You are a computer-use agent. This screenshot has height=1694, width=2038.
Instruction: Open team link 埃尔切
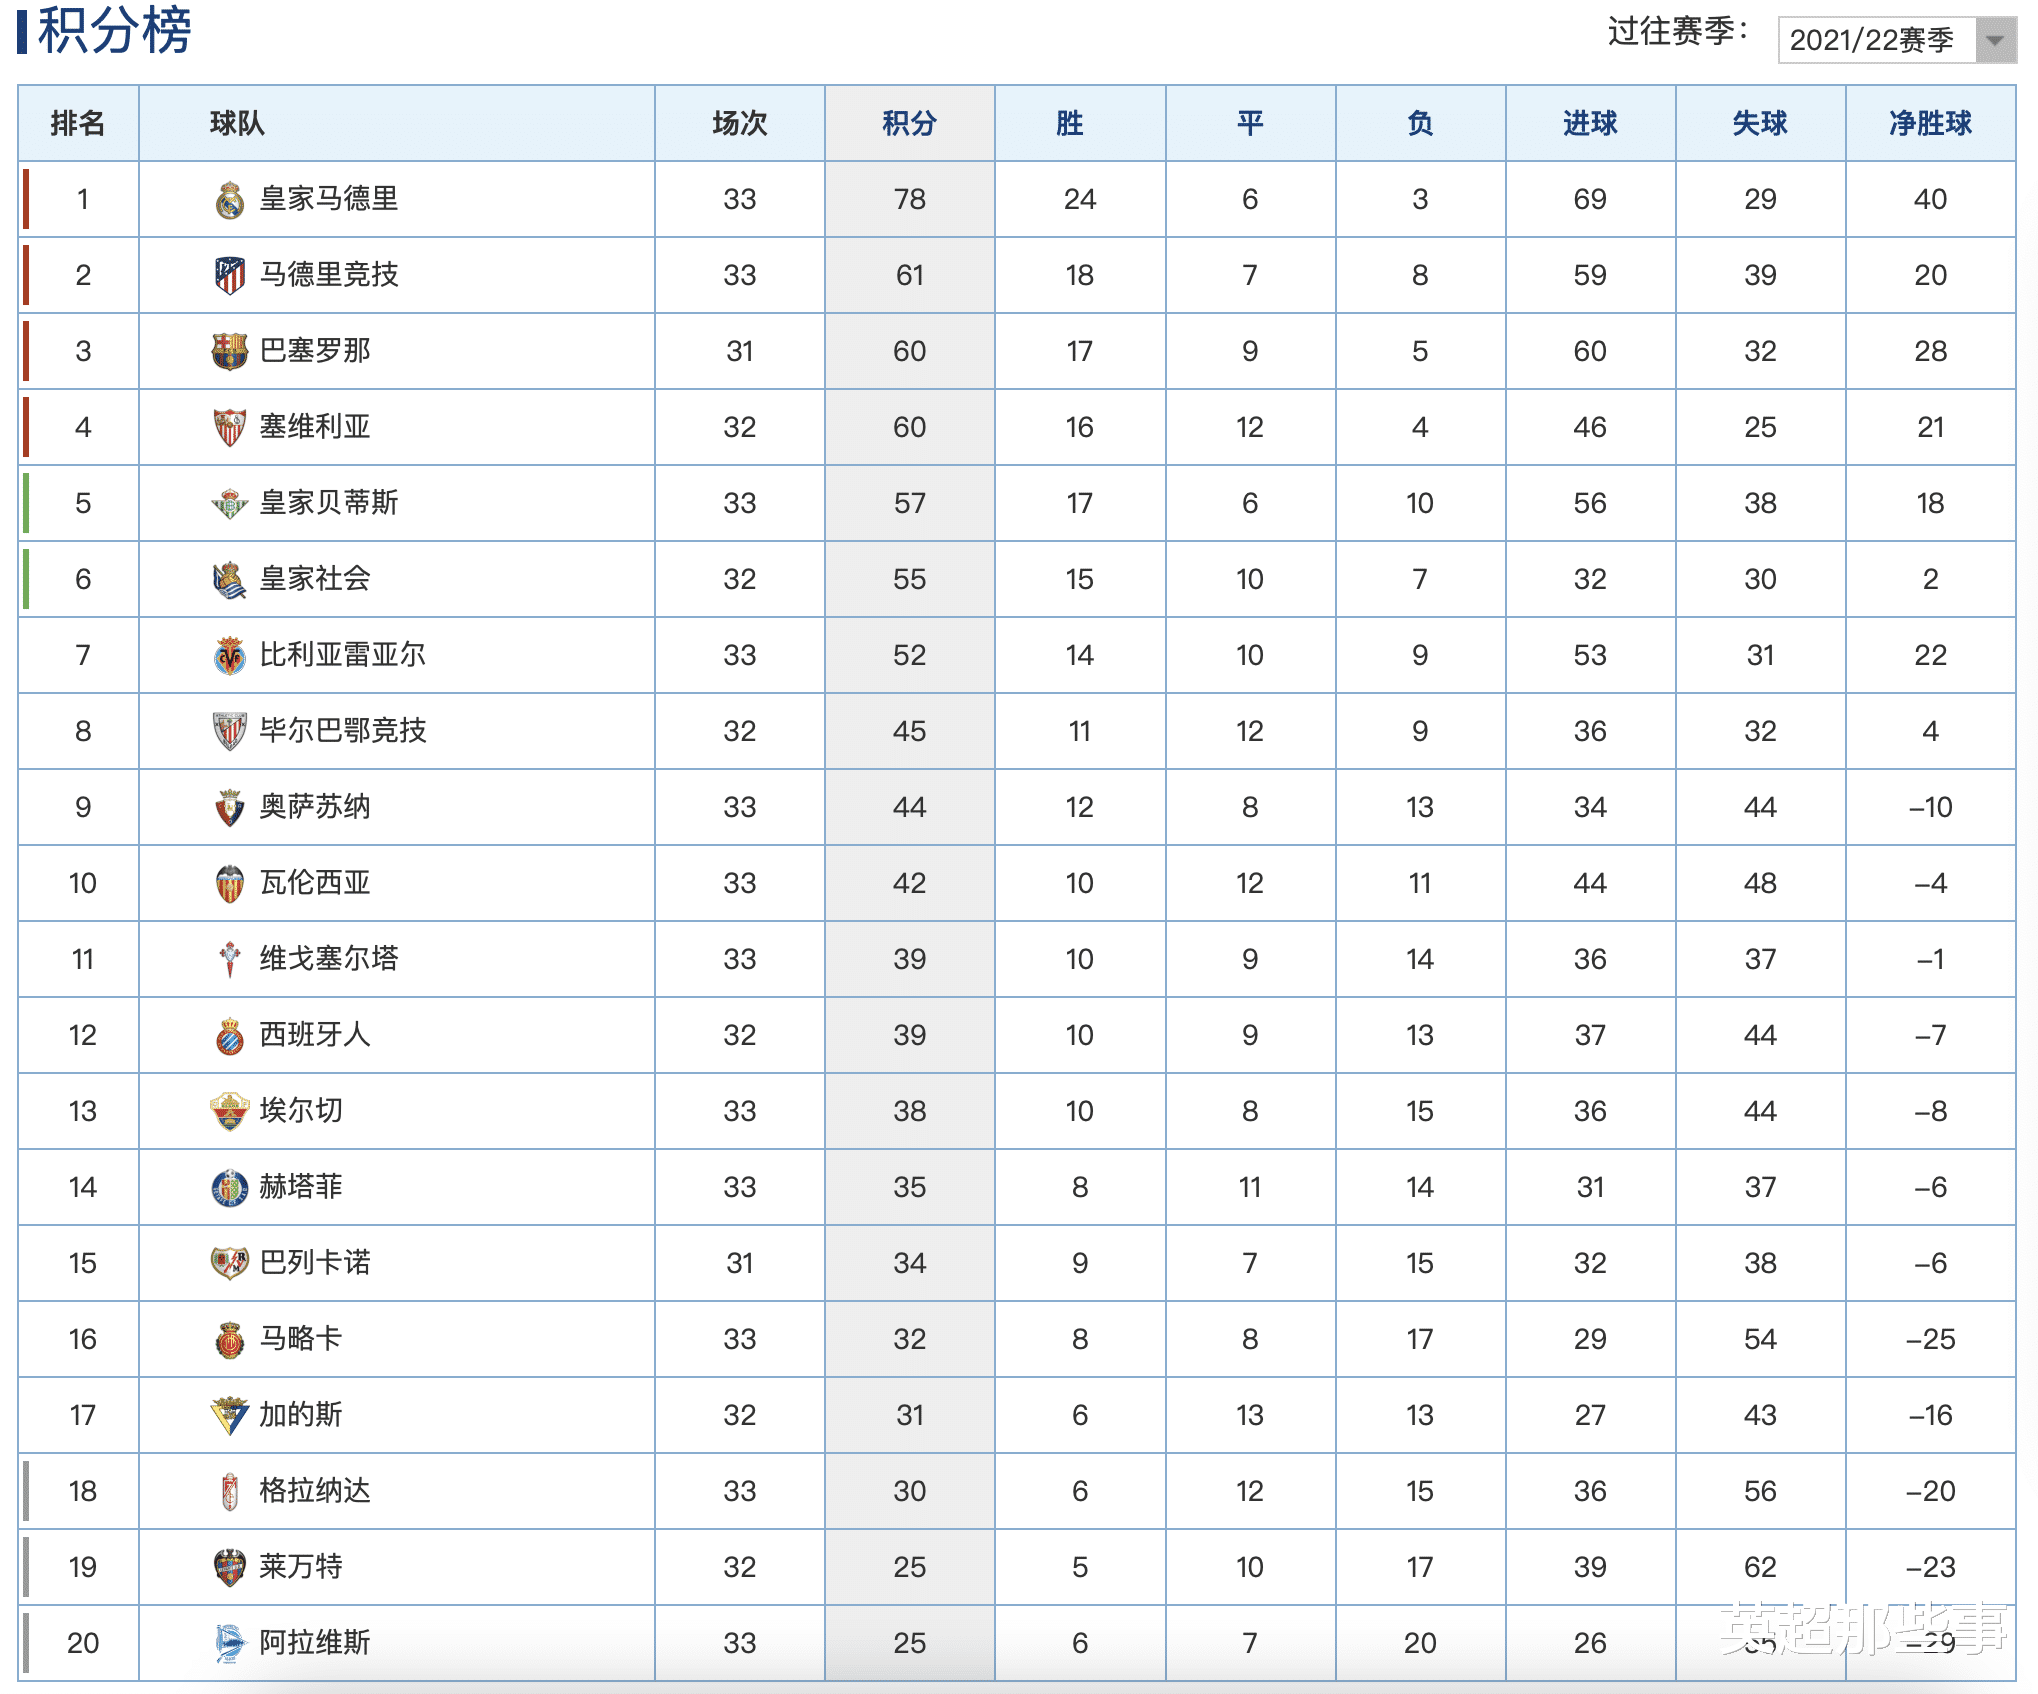301,1111
